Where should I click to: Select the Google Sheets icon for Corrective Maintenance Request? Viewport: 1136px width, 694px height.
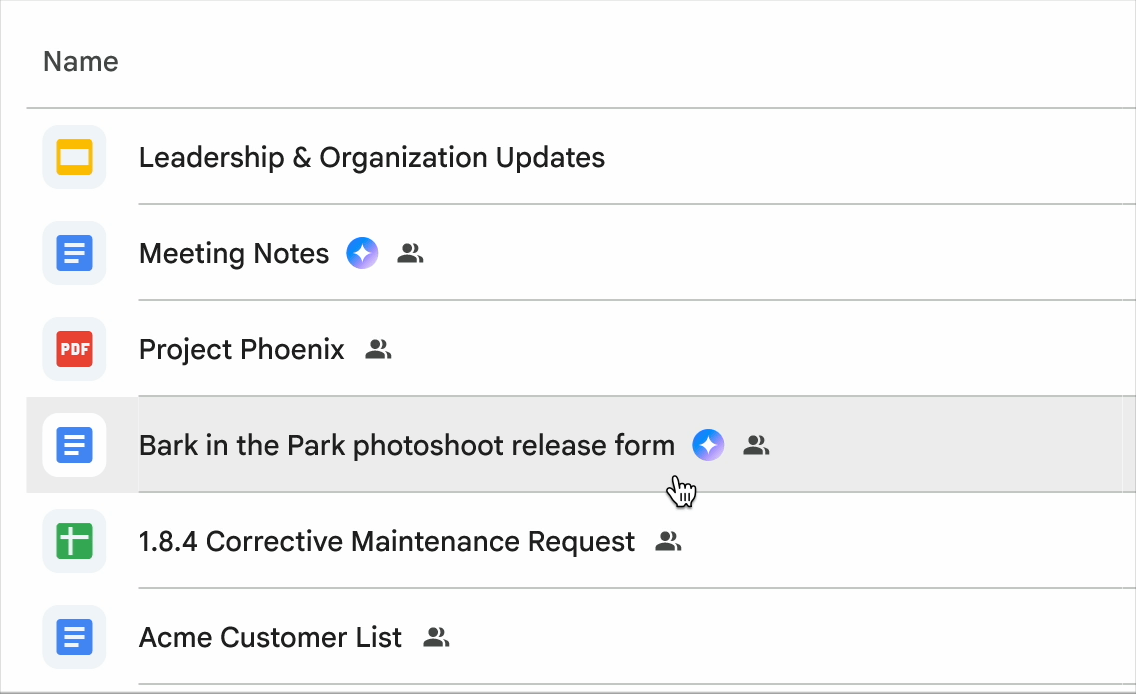[x=74, y=541]
